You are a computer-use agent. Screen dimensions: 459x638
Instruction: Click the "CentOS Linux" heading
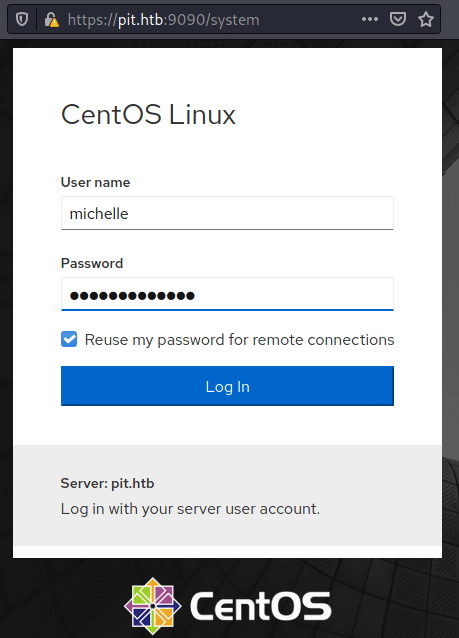(148, 114)
